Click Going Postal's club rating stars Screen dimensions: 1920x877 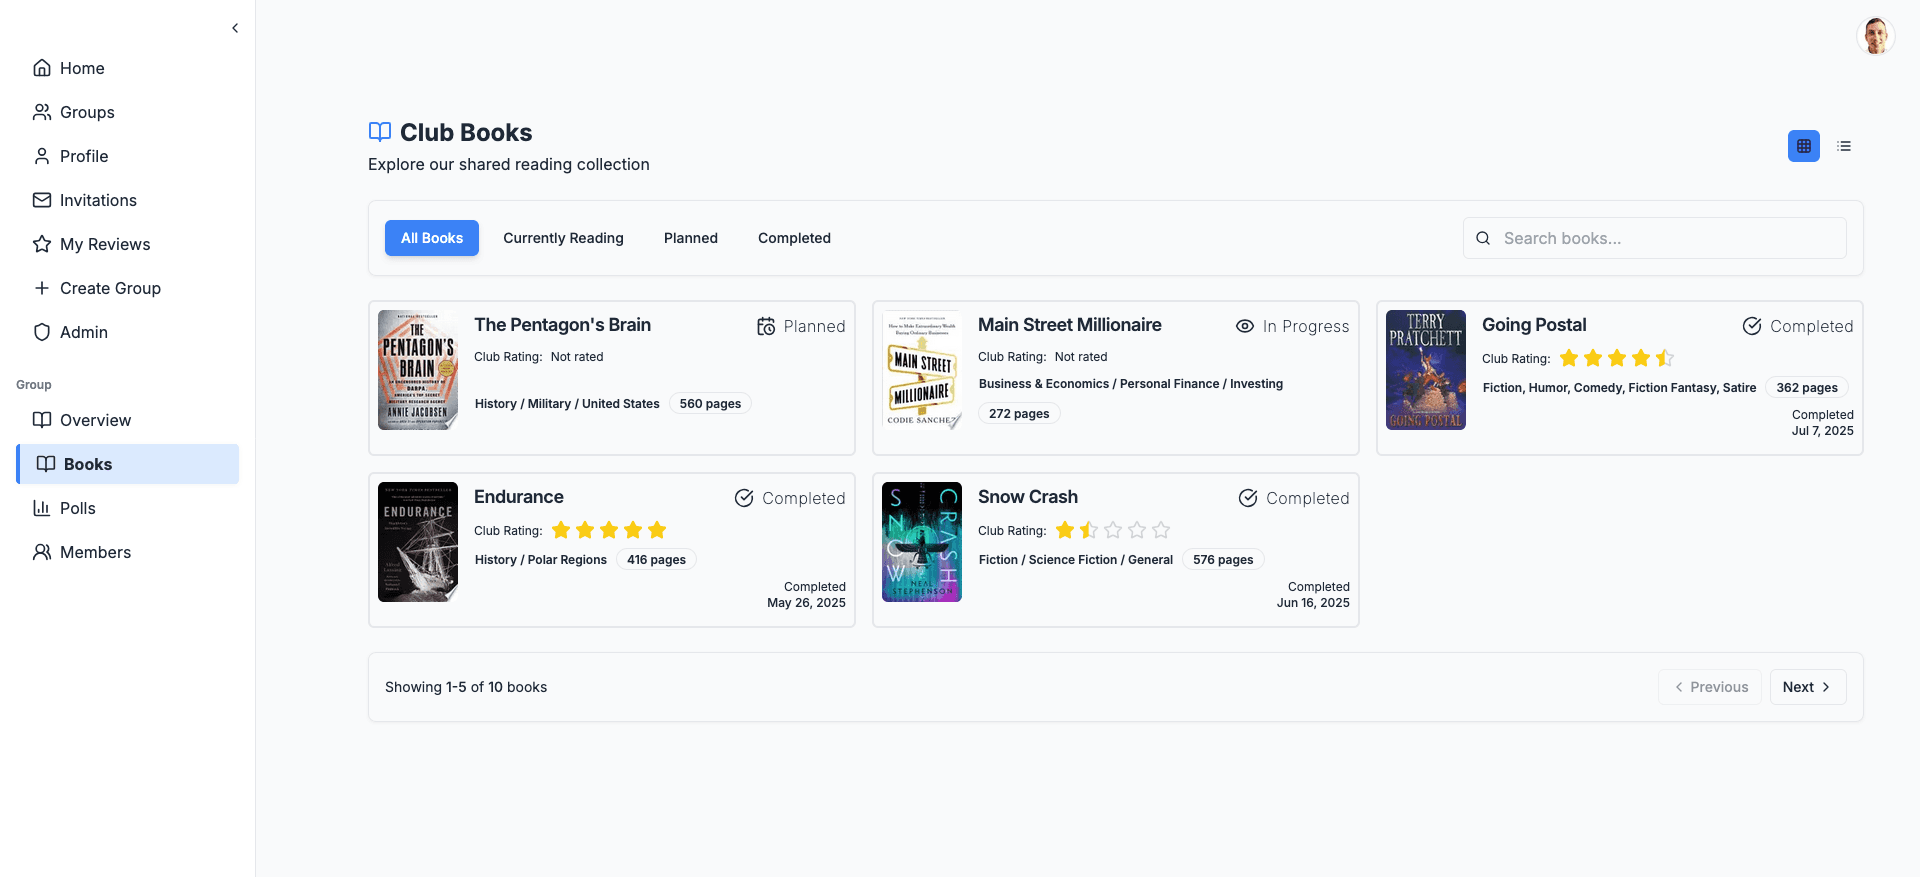pyautogui.click(x=1617, y=358)
